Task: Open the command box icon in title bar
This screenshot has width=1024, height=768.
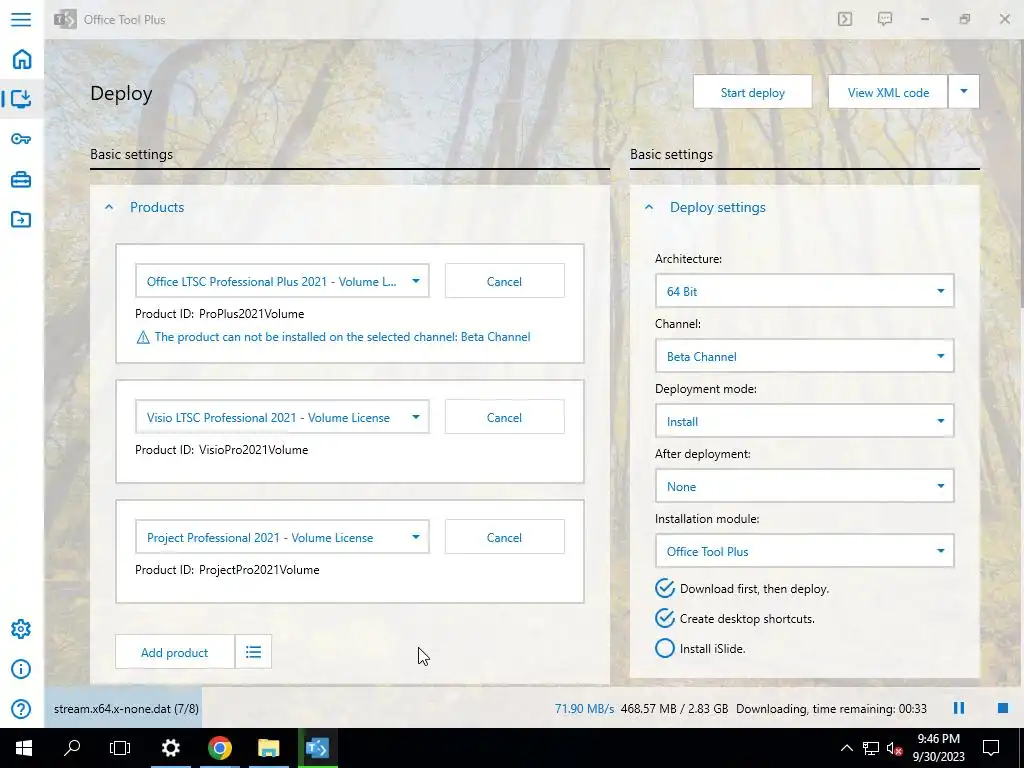Action: pyautogui.click(x=844, y=19)
